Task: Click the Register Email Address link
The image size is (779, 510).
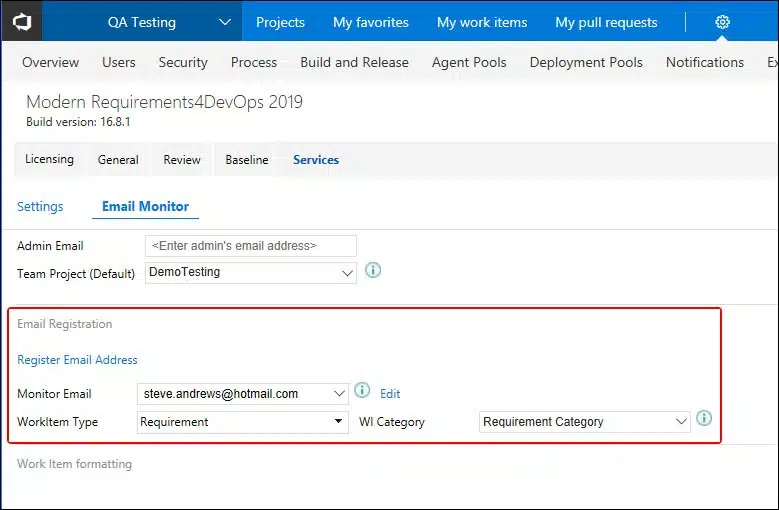Action: pos(77,360)
